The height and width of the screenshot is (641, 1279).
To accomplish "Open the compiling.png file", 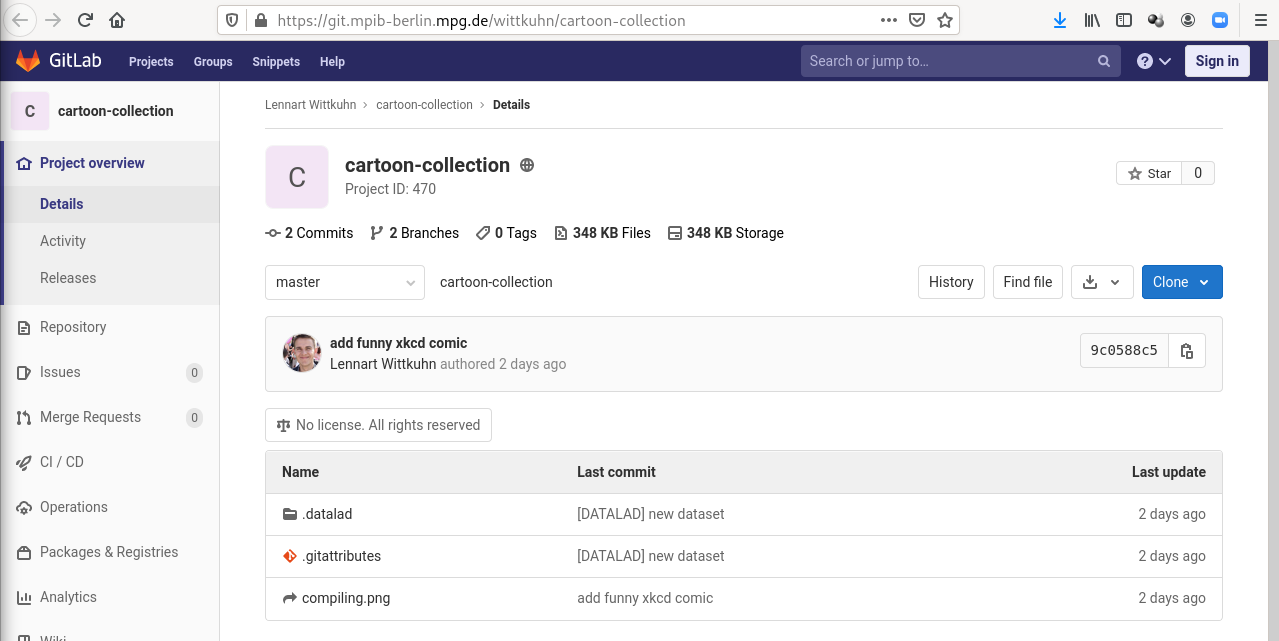I will click(346, 598).
